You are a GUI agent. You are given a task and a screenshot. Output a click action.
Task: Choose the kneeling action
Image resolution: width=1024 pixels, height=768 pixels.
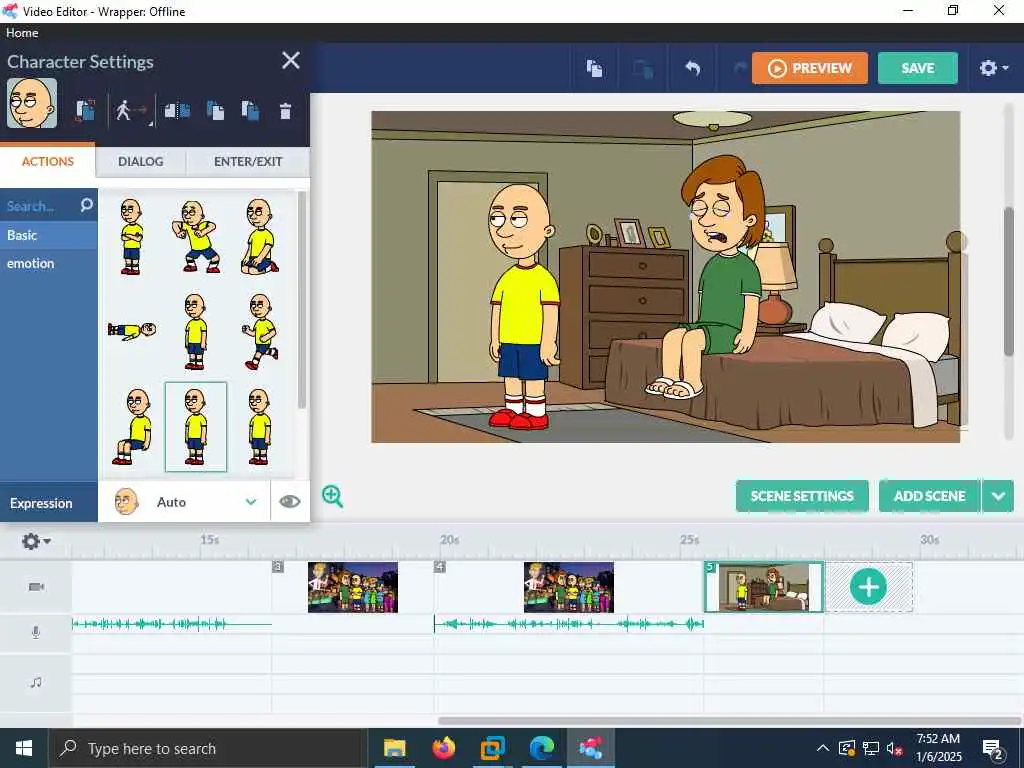[x=260, y=236]
